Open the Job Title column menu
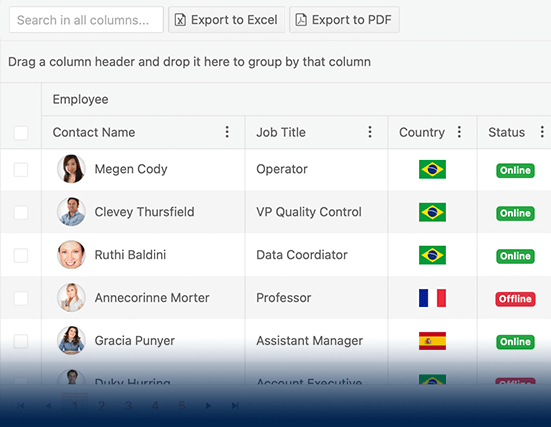The width and height of the screenshot is (551, 427). [370, 132]
